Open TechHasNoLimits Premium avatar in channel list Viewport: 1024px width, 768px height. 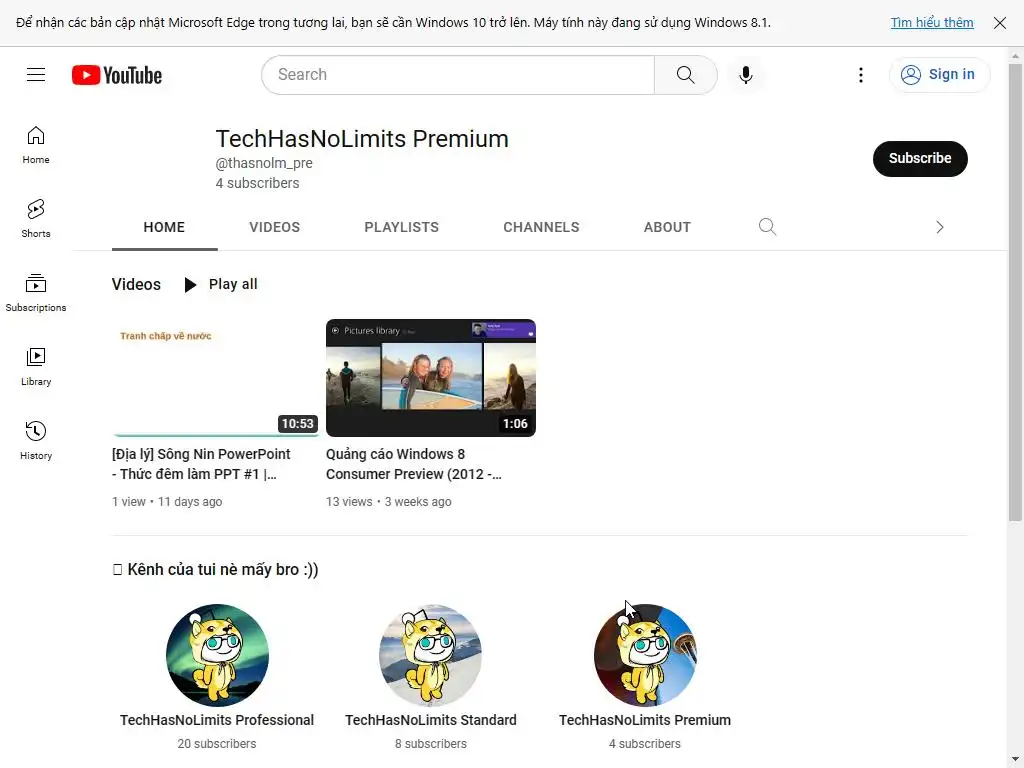[645, 655]
